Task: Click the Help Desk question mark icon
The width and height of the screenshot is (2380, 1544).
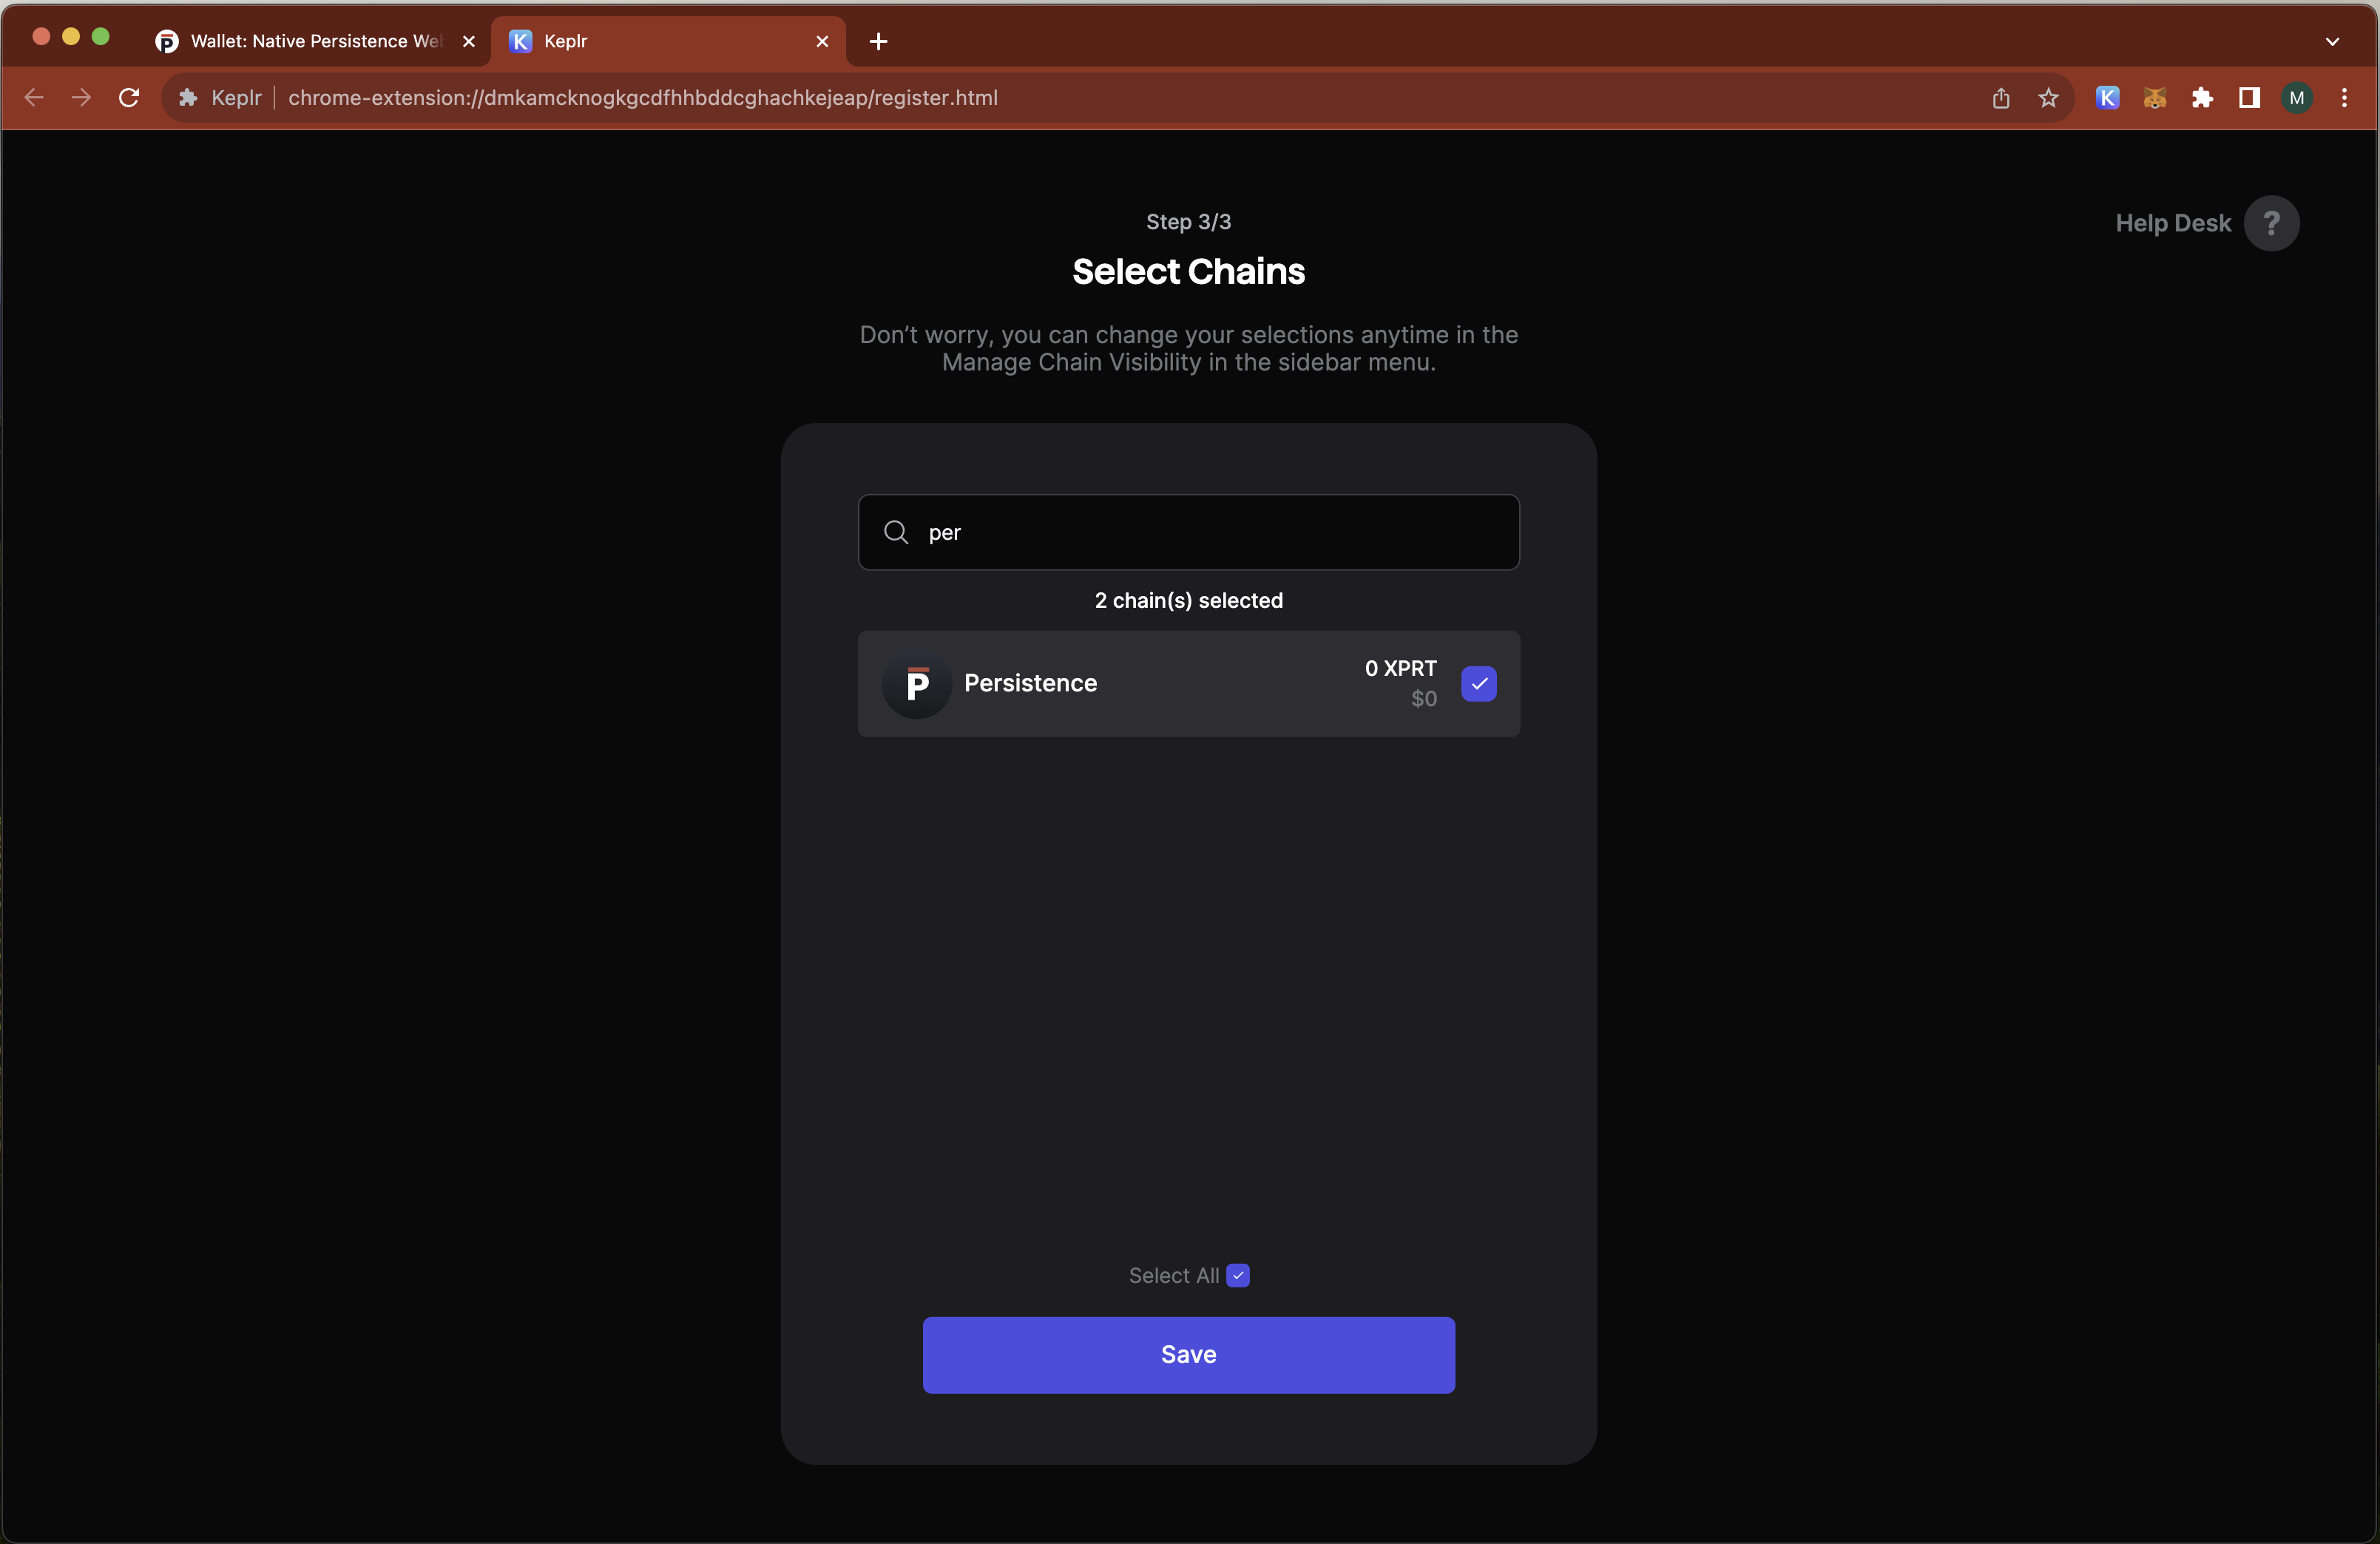Action: click(x=2271, y=223)
